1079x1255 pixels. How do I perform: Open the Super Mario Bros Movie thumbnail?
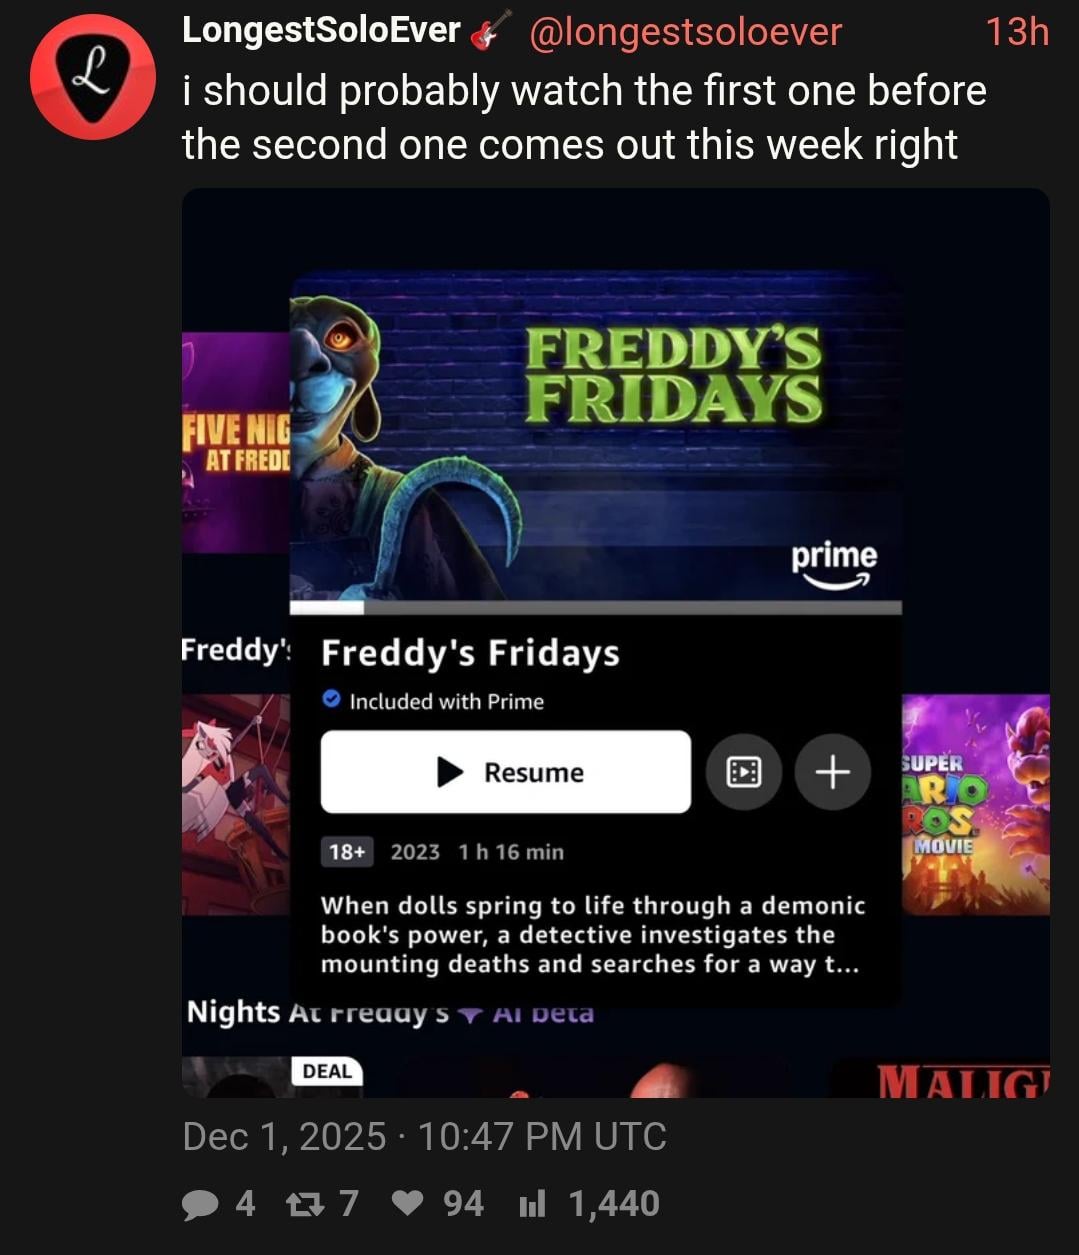tap(976, 805)
